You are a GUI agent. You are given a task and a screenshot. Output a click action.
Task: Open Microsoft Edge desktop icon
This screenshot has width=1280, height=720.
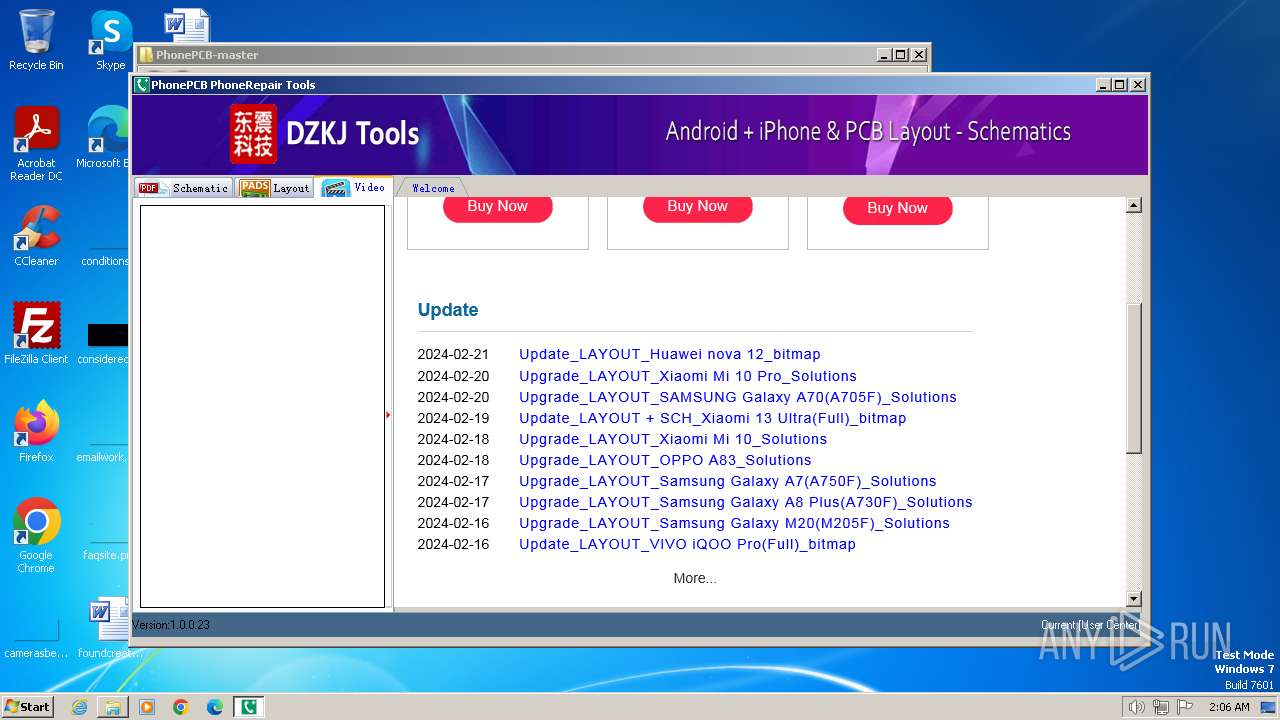click(104, 138)
